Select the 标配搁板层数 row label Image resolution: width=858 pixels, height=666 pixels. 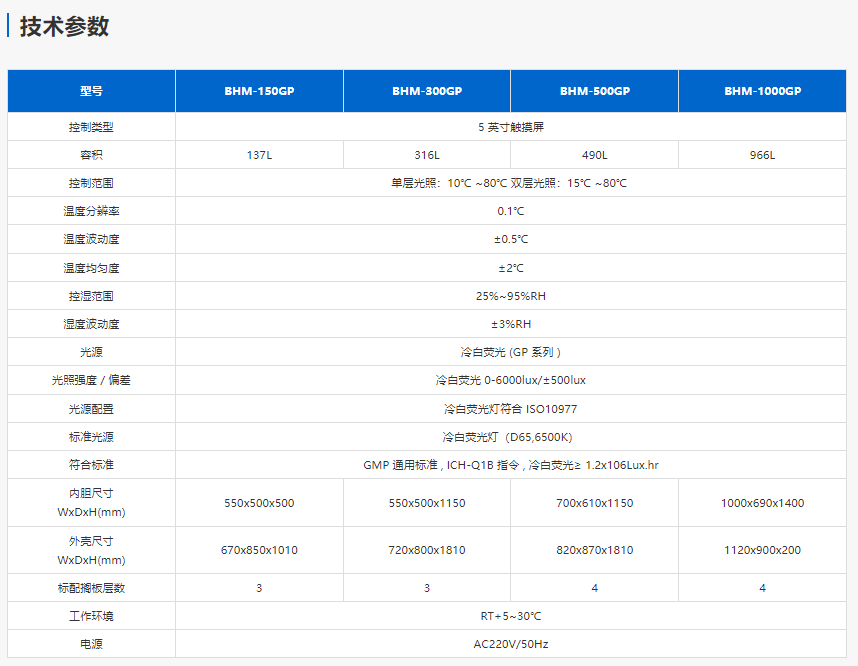[x=91, y=588]
